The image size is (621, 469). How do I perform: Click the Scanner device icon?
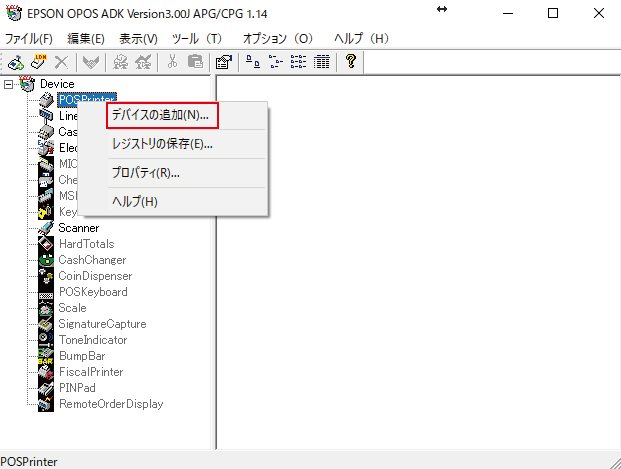click(46, 228)
